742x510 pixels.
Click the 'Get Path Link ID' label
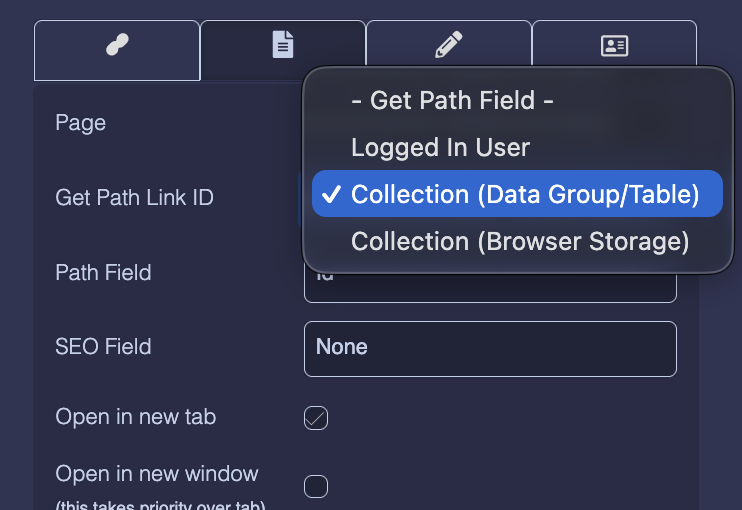[x=134, y=198]
